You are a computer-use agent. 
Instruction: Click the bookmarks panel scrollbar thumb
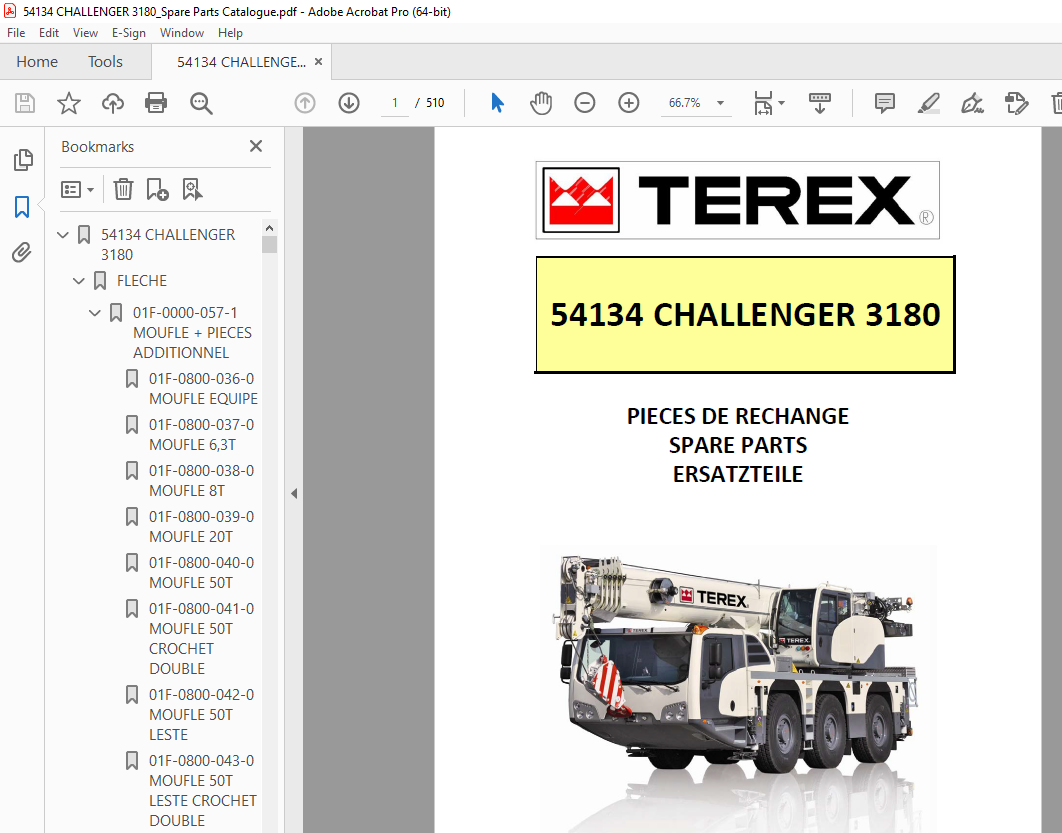(x=270, y=244)
